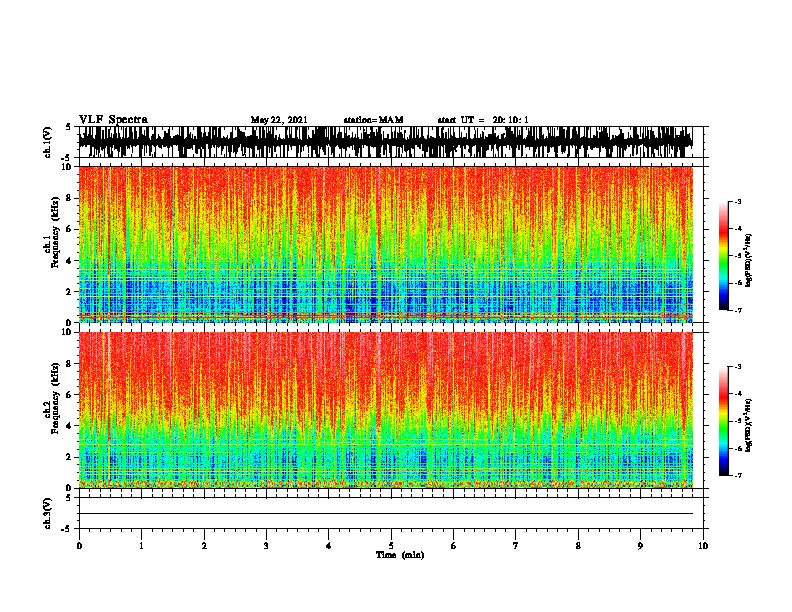
Task: Click inside the ch.1 spectrogram panel
Action: tap(386, 244)
